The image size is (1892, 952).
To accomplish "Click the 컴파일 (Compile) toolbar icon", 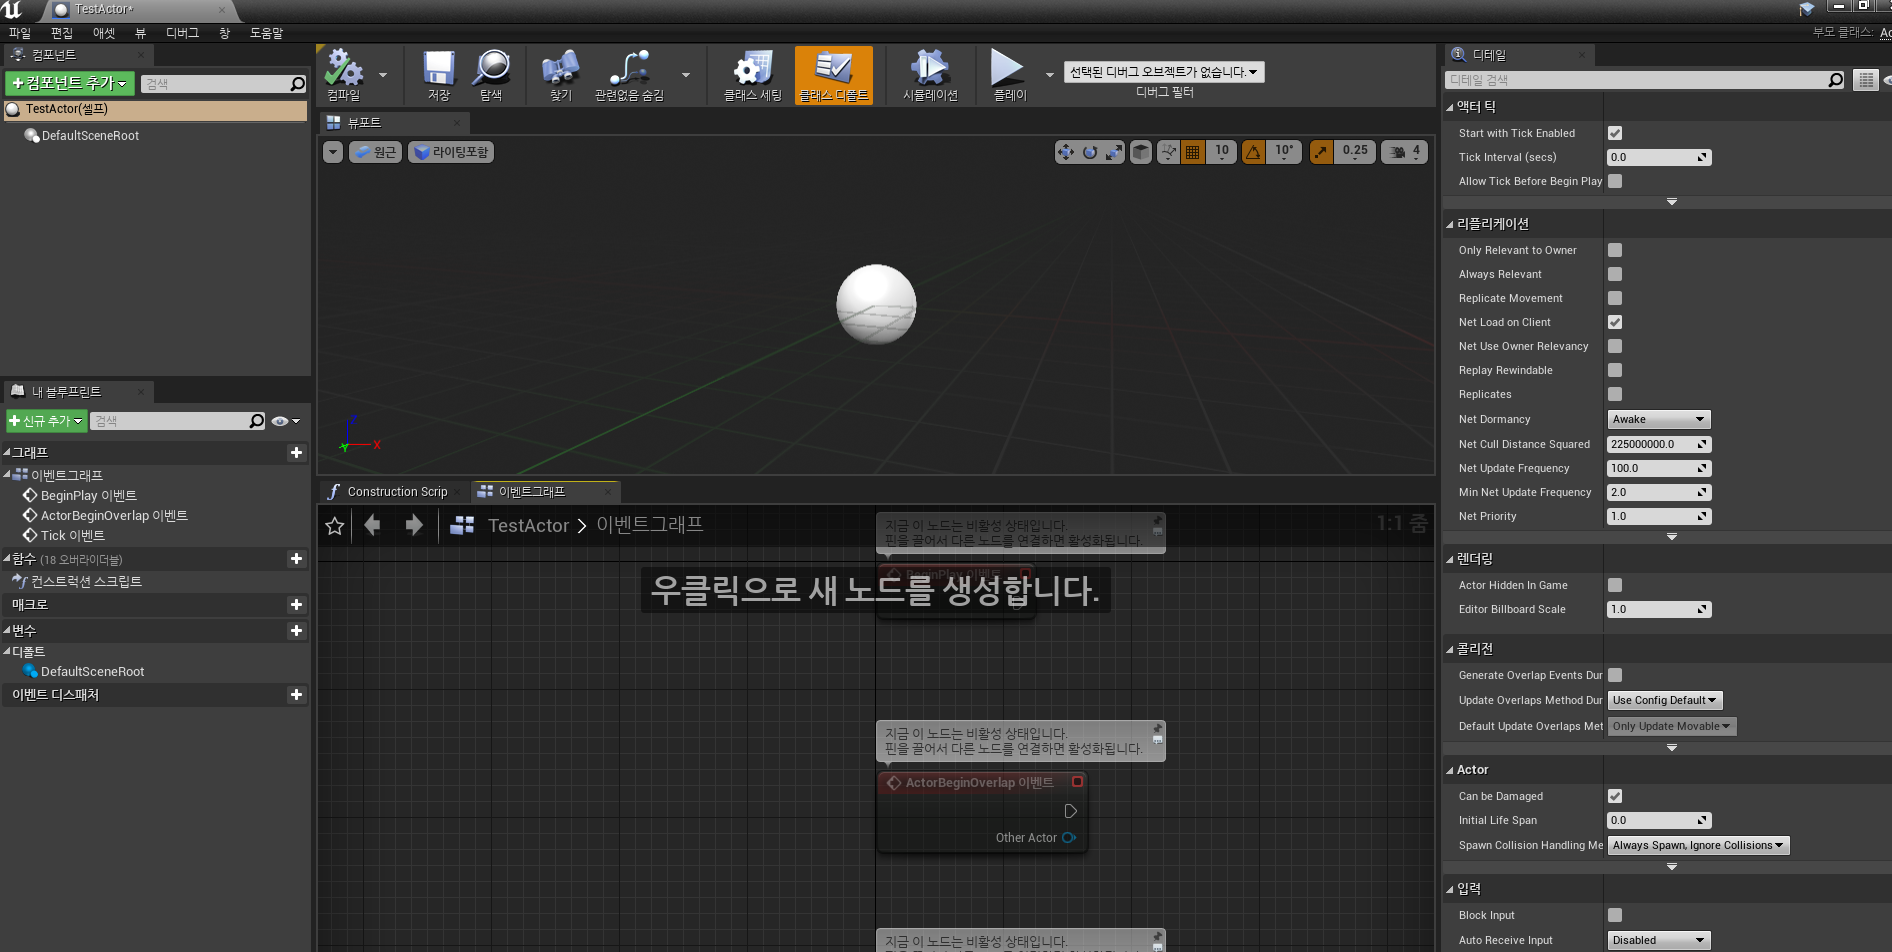I will coord(344,75).
